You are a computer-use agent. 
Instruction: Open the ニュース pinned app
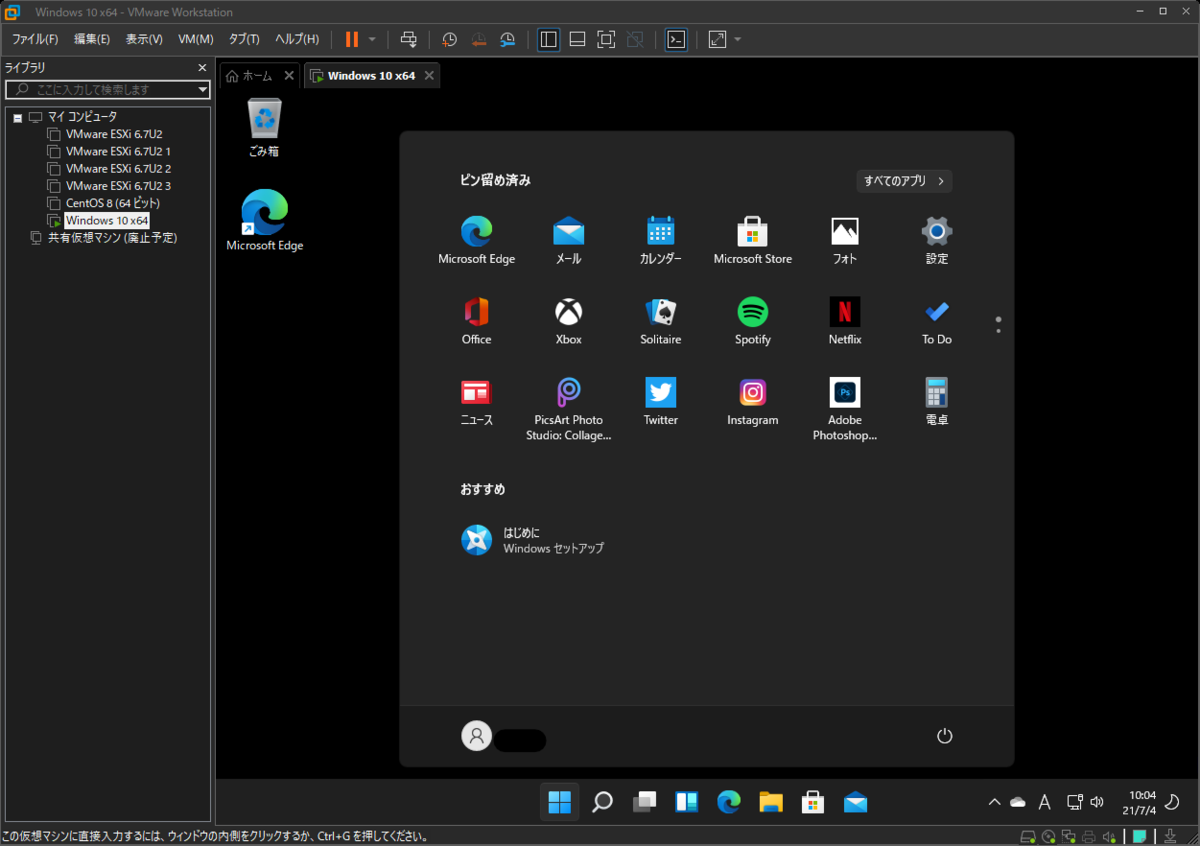click(x=476, y=403)
